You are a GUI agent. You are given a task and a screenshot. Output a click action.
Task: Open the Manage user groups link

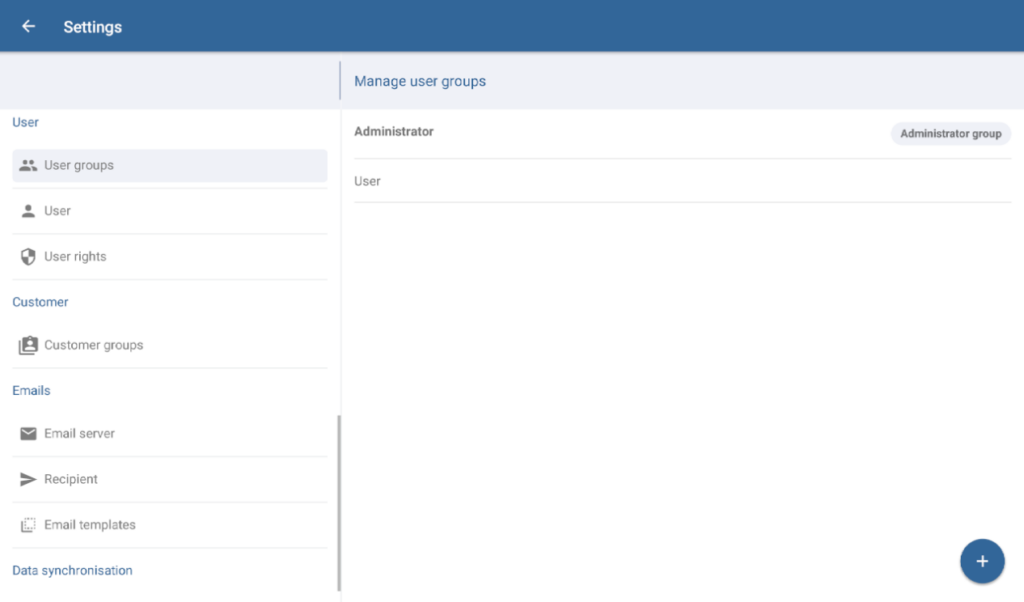click(419, 81)
